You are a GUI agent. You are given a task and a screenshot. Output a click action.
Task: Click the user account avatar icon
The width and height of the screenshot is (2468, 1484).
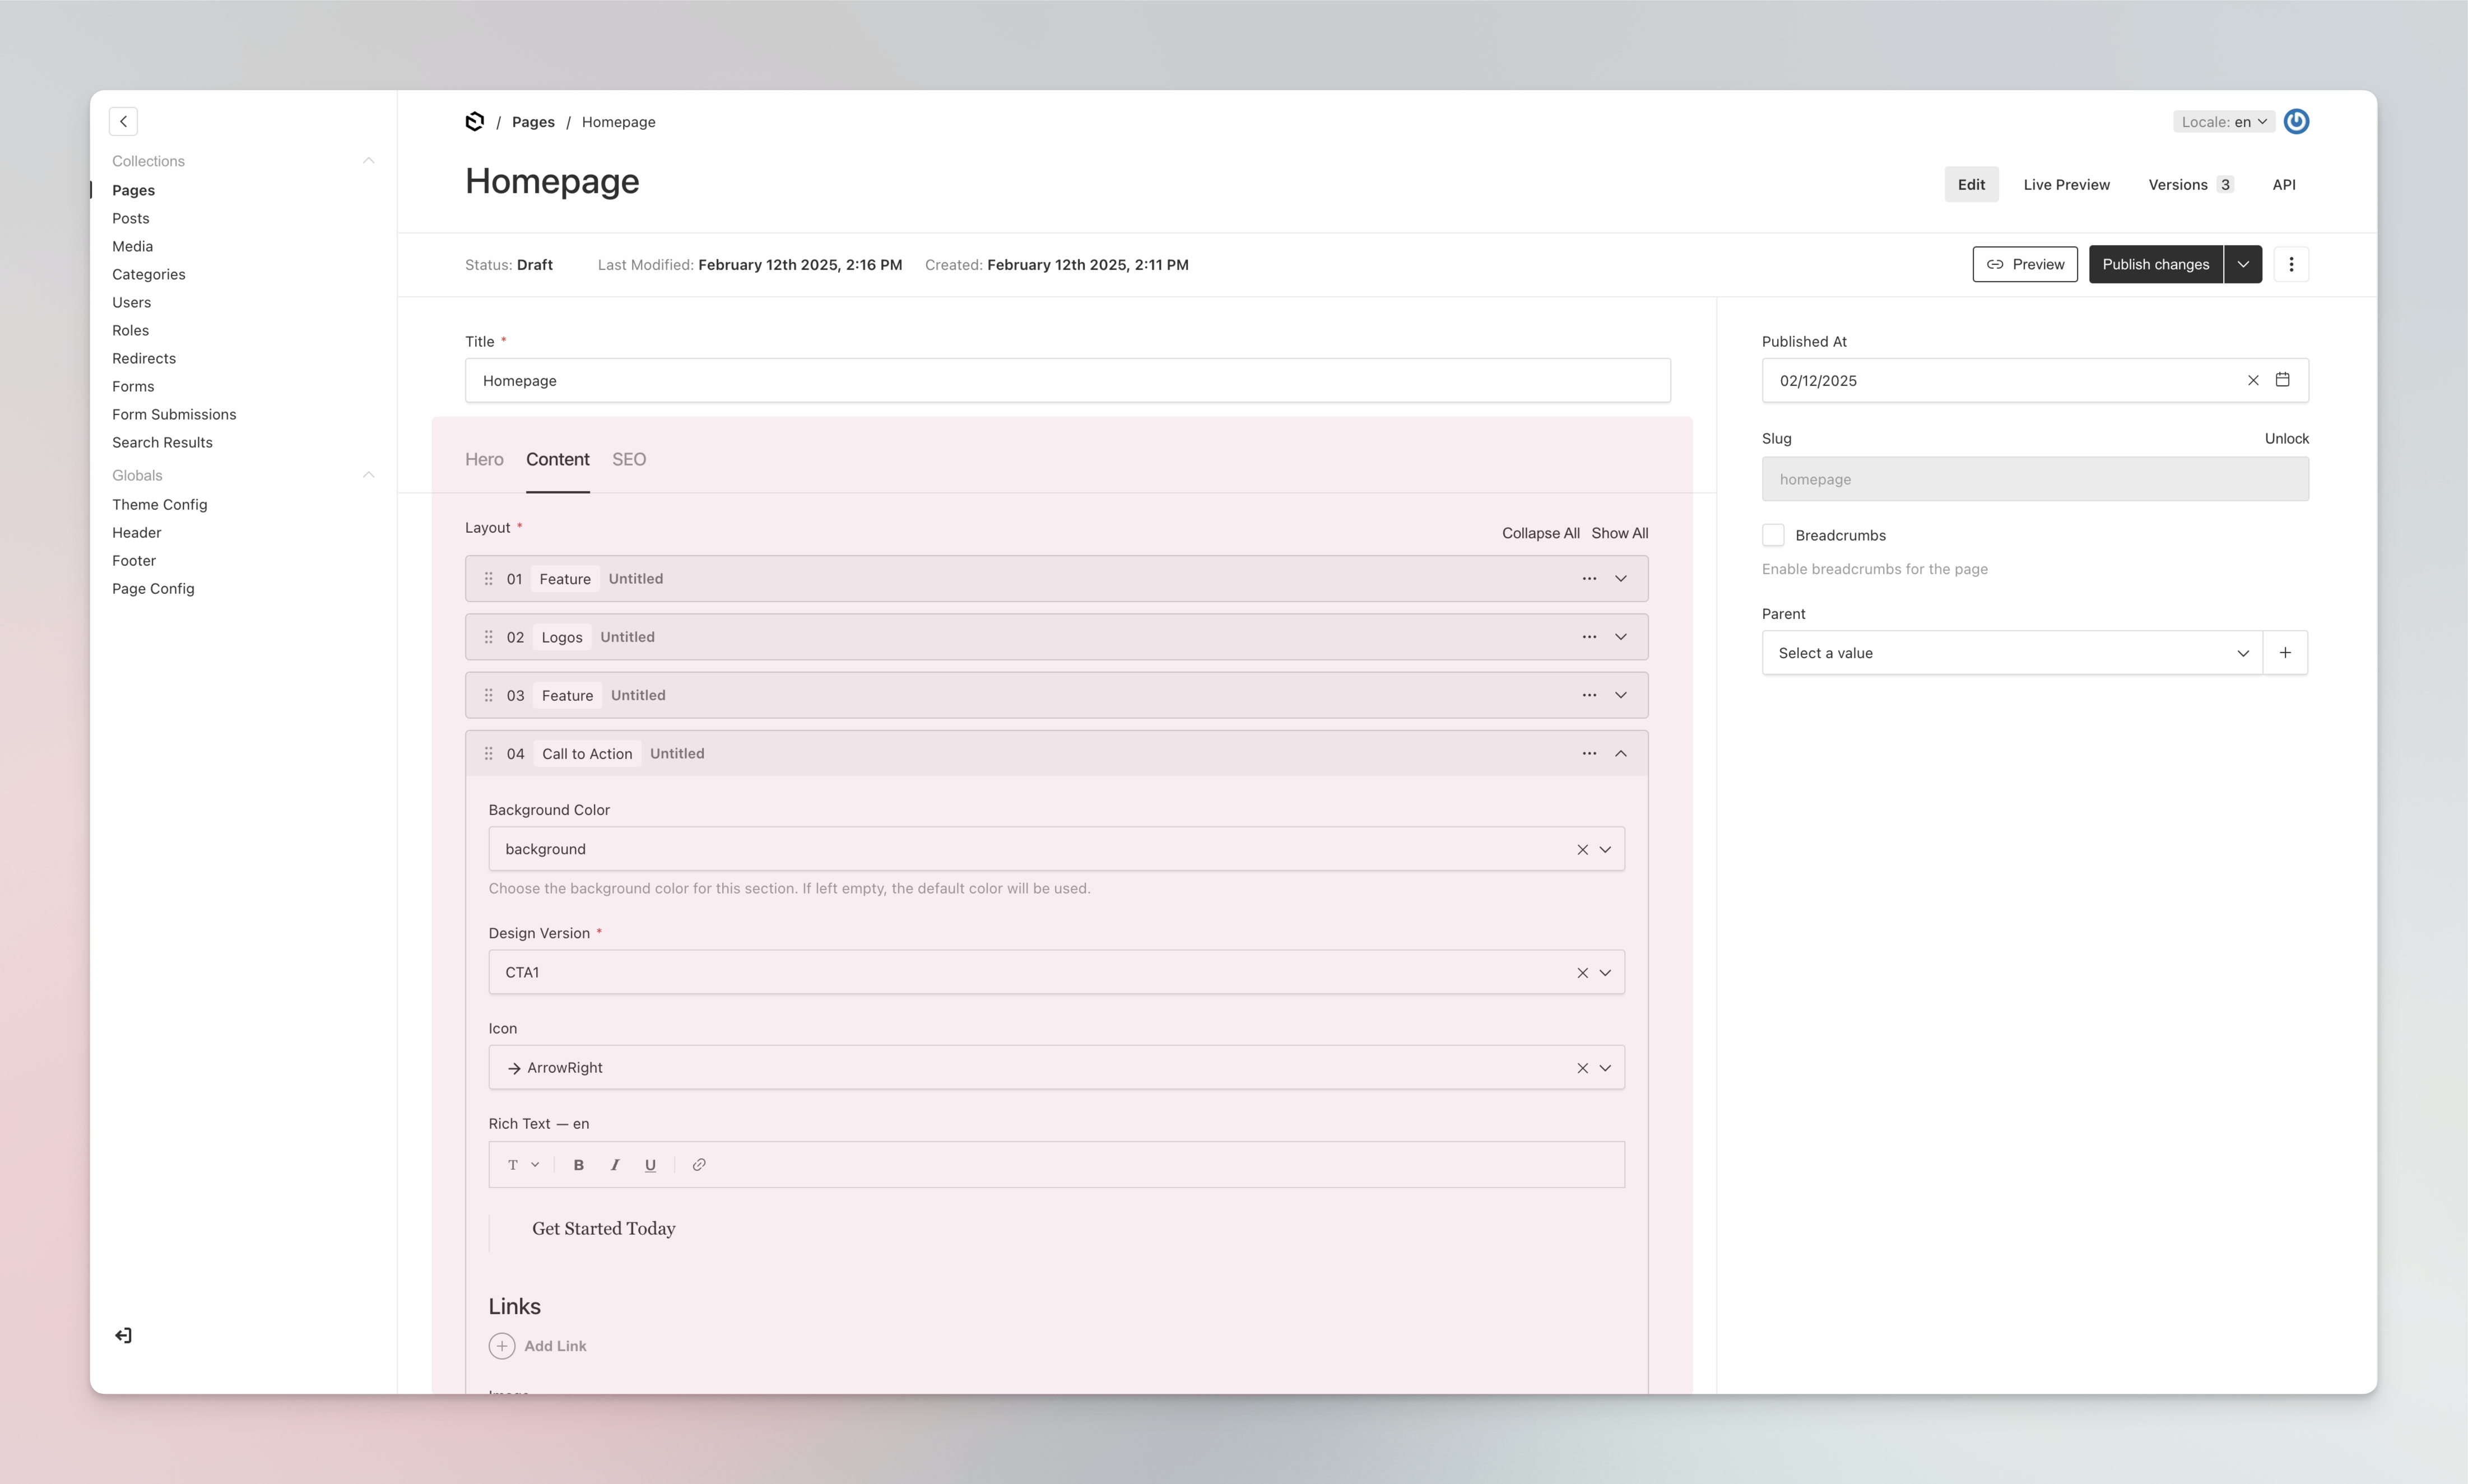point(2296,122)
